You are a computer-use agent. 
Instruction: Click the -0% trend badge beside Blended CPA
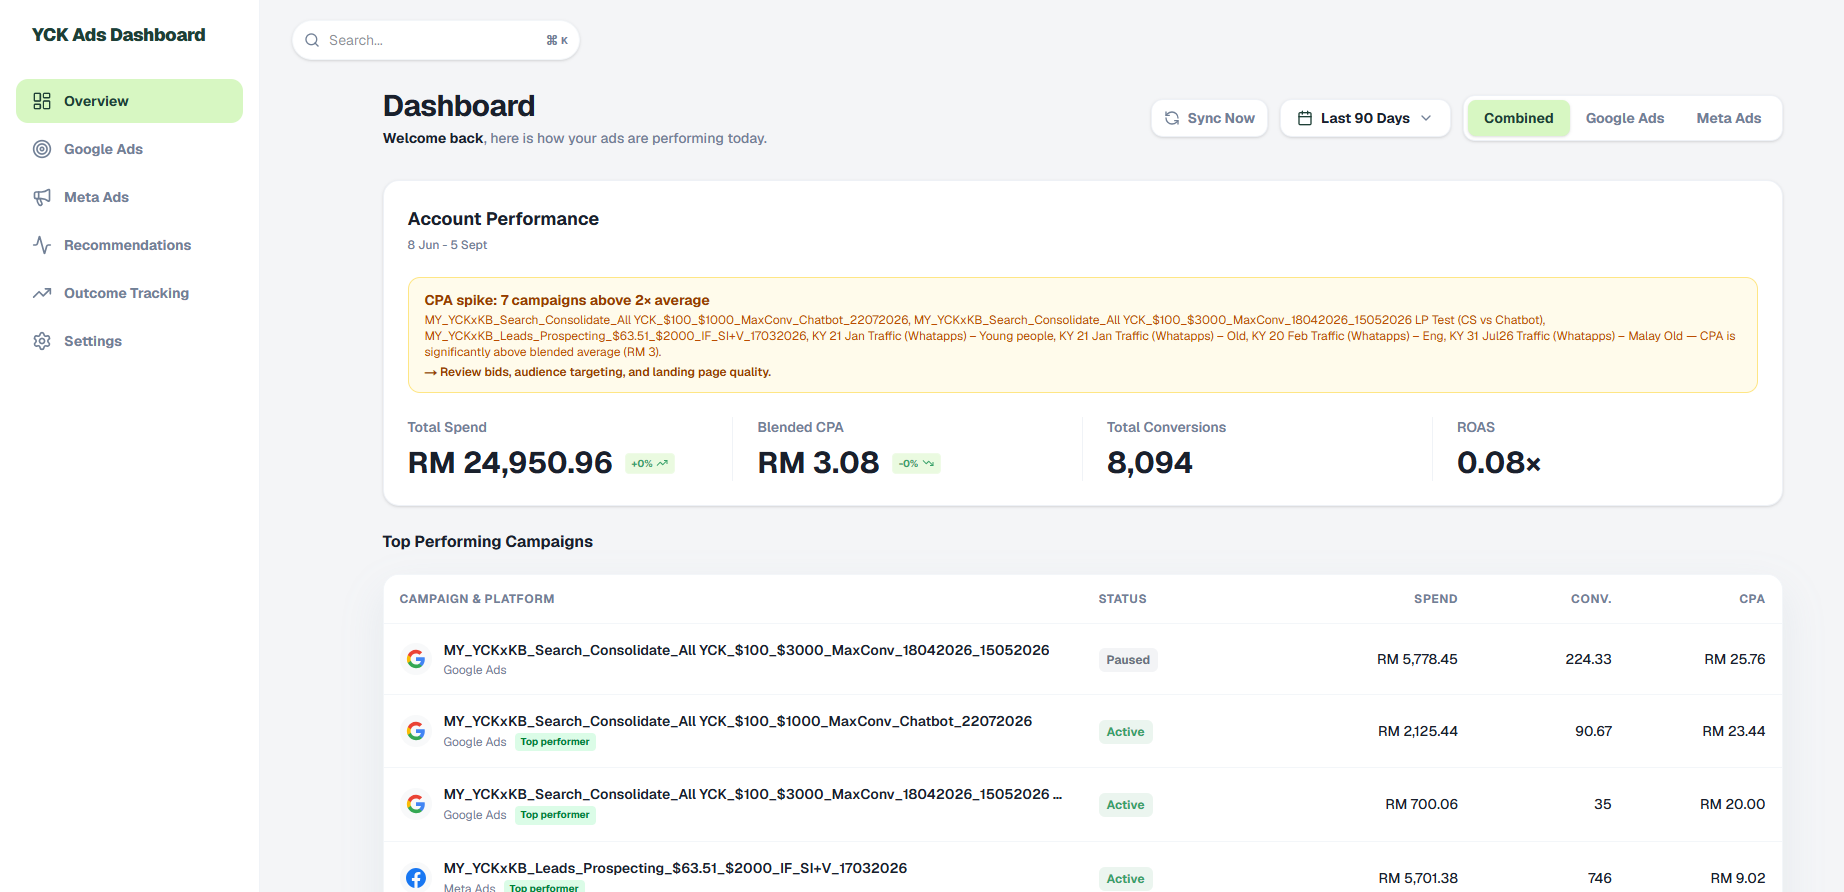pos(916,463)
